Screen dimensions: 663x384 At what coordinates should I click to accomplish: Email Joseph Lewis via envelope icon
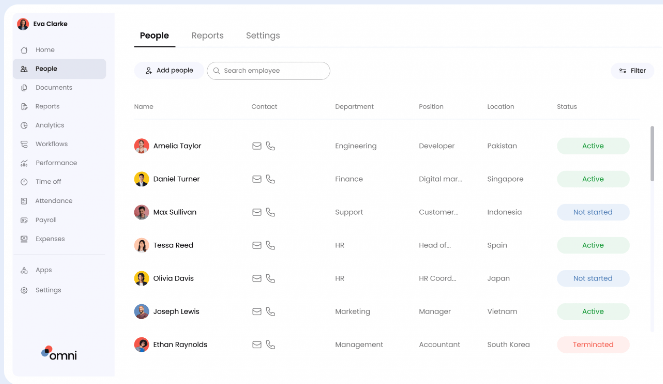[x=257, y=312]
